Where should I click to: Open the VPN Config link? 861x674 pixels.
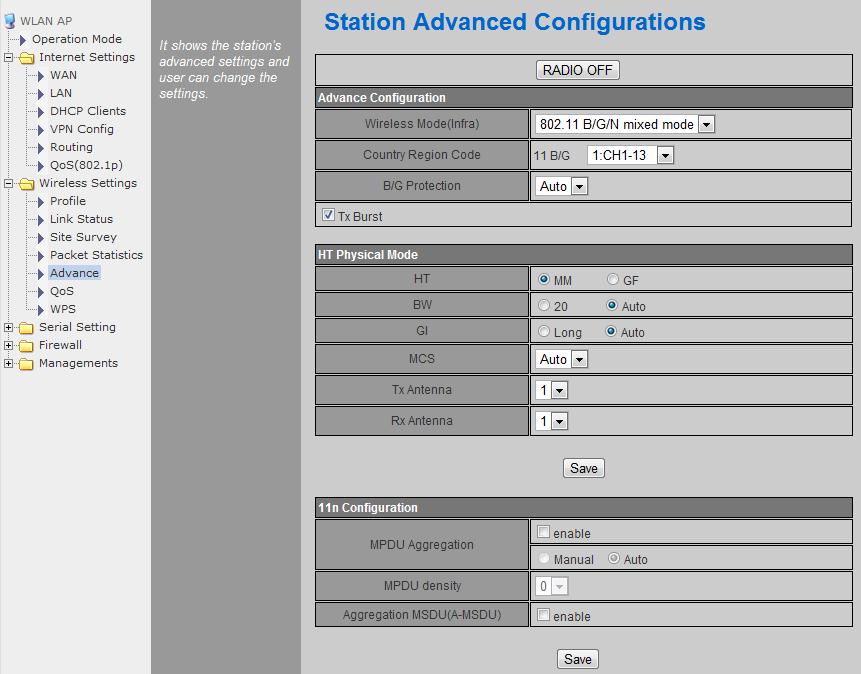coord(82,129)
